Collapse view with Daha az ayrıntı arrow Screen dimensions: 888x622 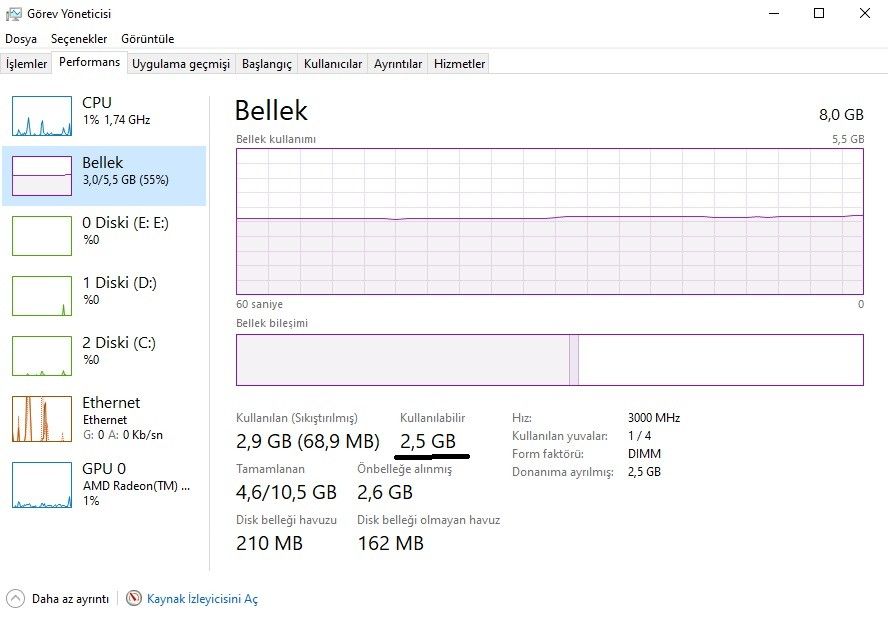(x=15, y=598)
